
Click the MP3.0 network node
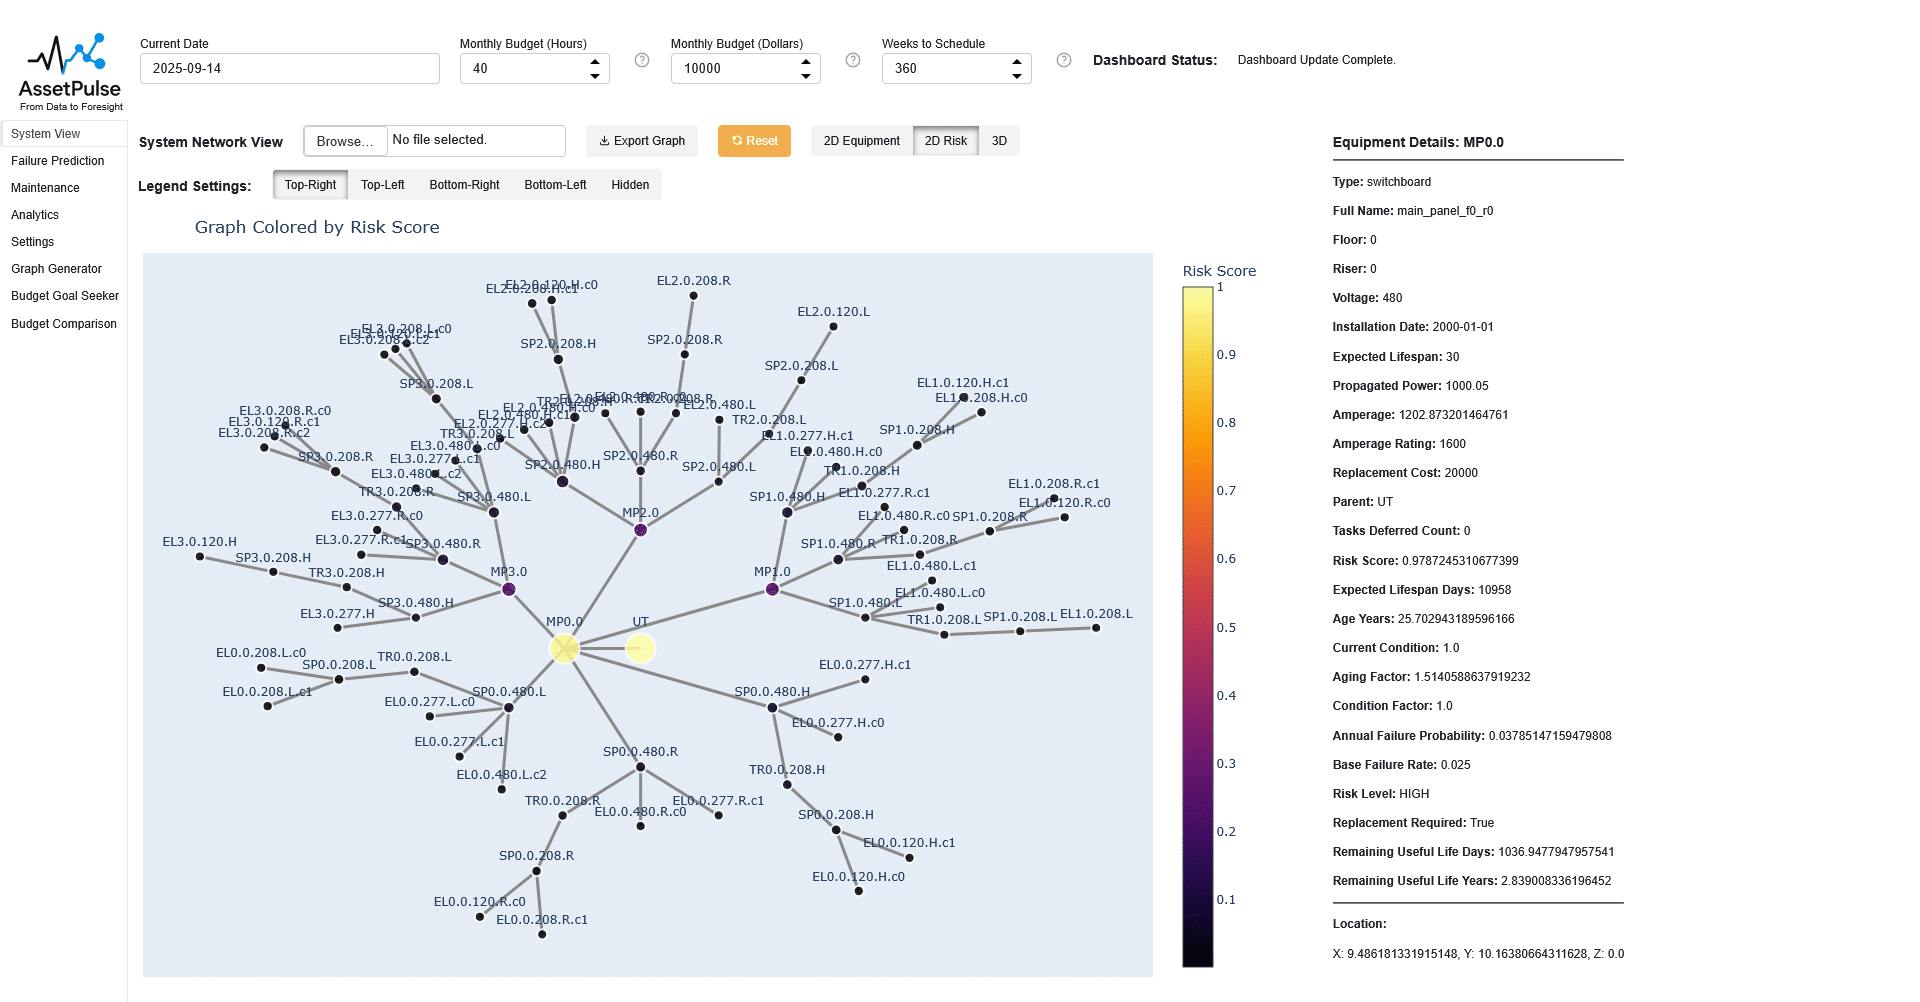tap(508, 590)
